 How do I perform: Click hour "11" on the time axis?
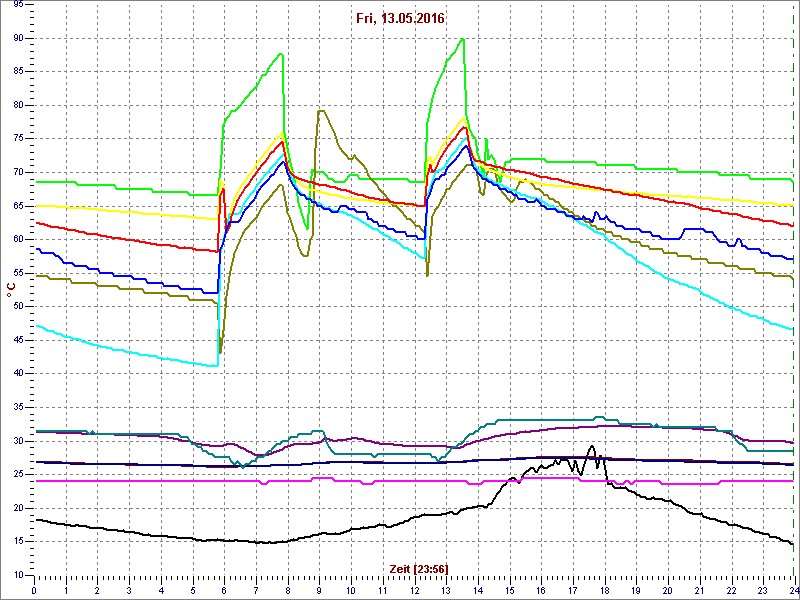tap(383, 592)
